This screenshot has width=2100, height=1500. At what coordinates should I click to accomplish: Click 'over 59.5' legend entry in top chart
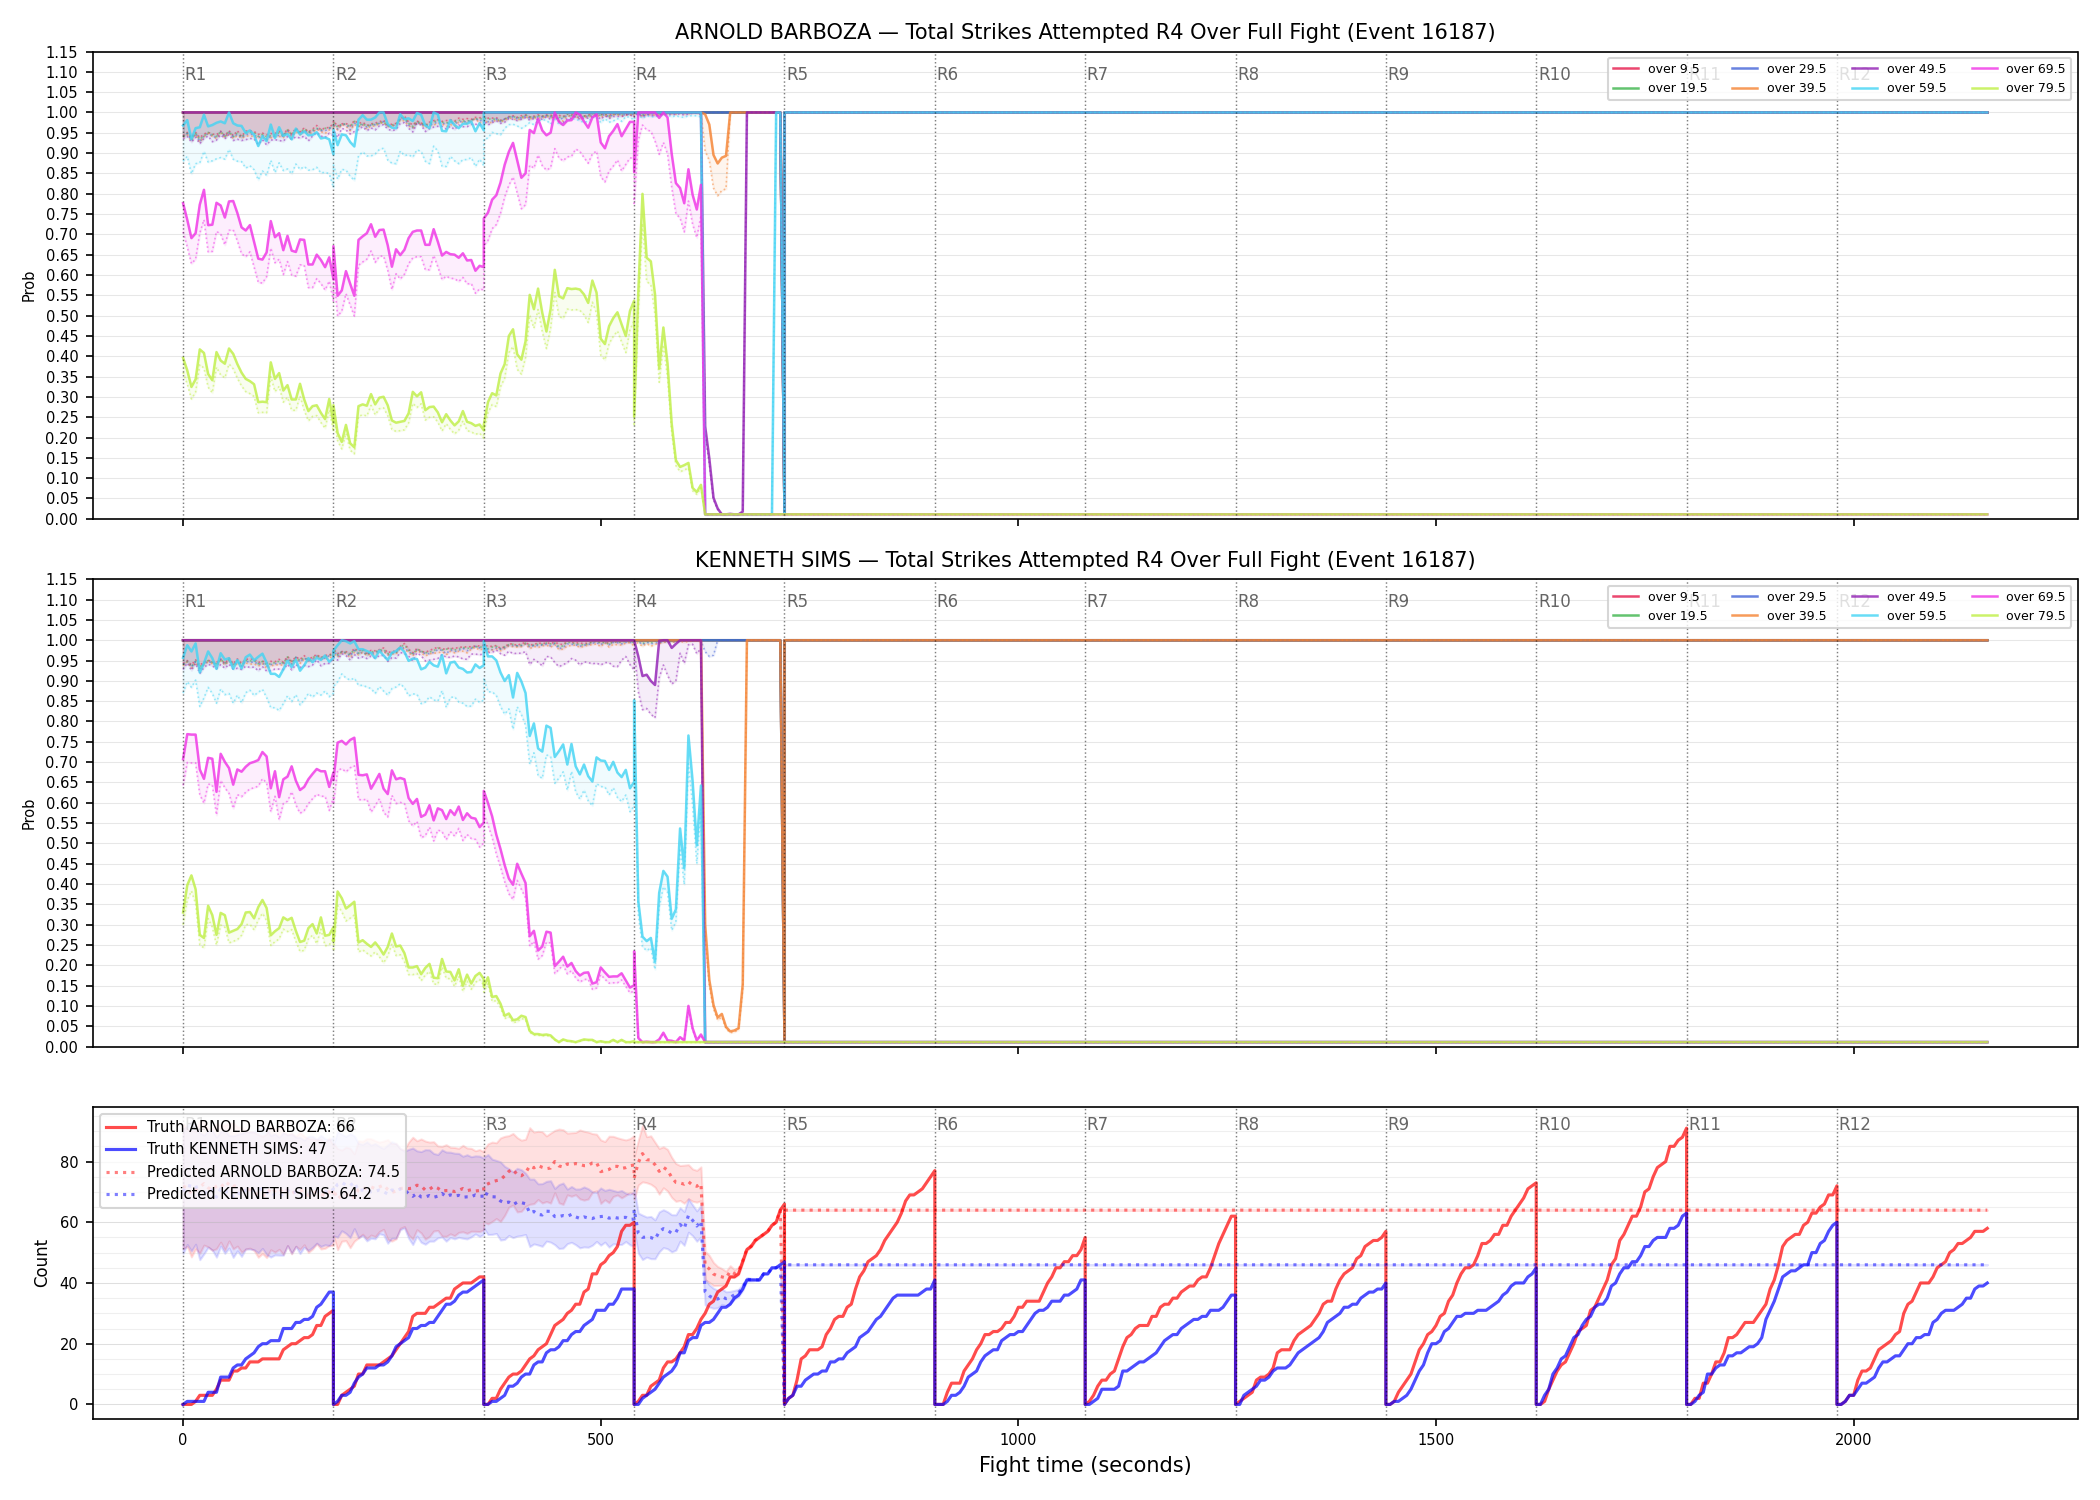[x=1899, y=88]
